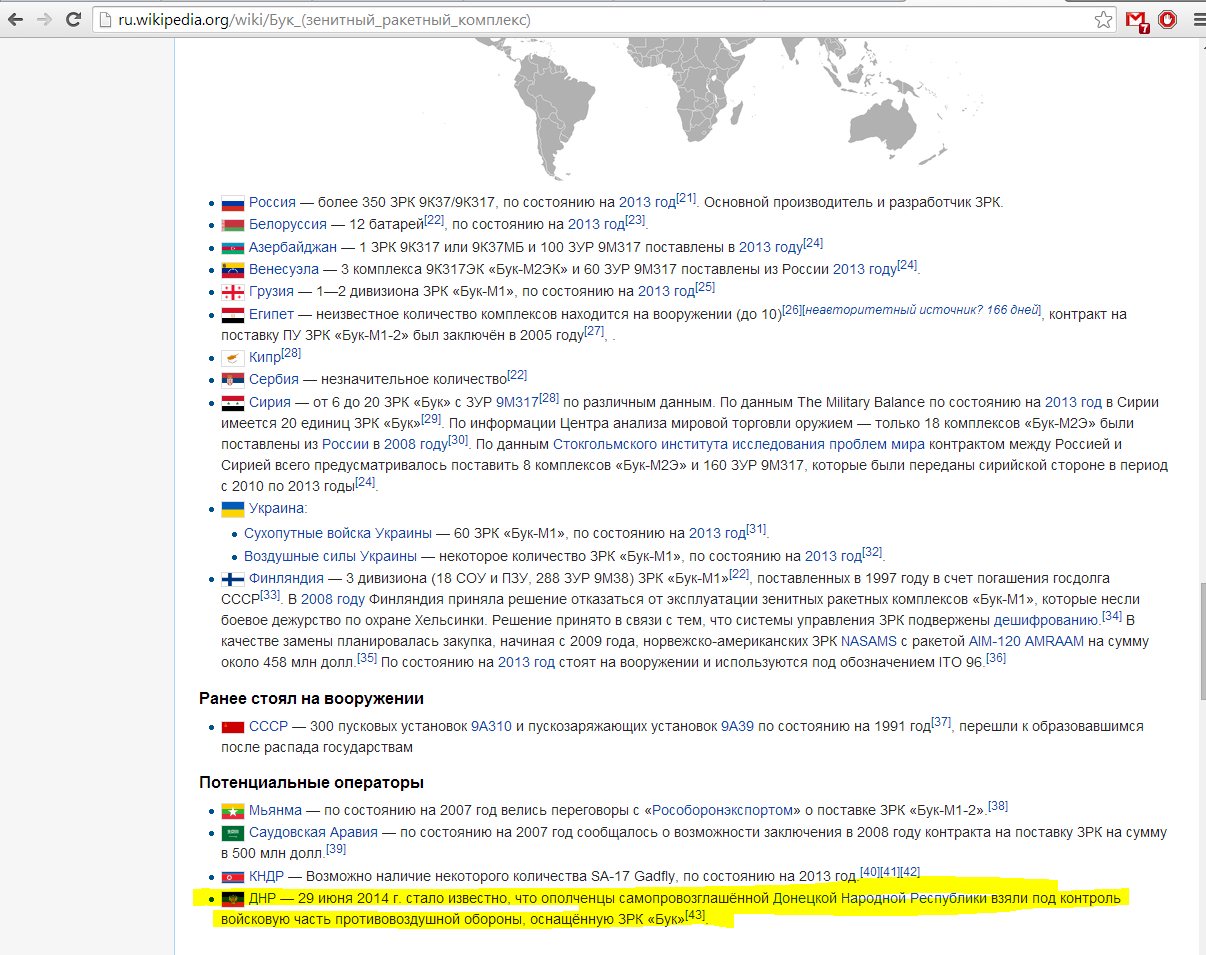Open the 9М317 link in the Сирия entry
1206x955 pixels.
pos(518,402)
